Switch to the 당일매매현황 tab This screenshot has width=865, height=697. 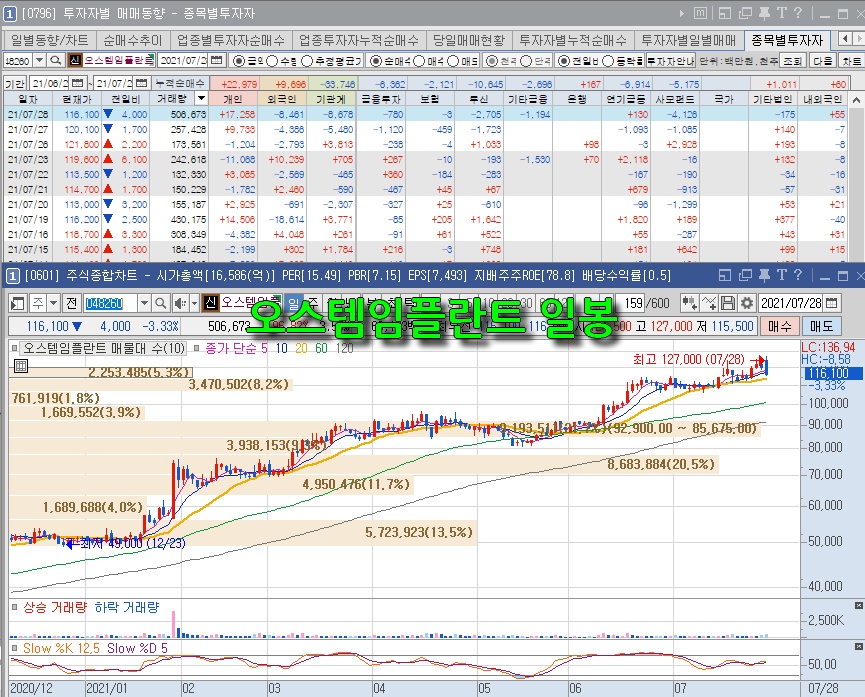(x=469, y=40)
